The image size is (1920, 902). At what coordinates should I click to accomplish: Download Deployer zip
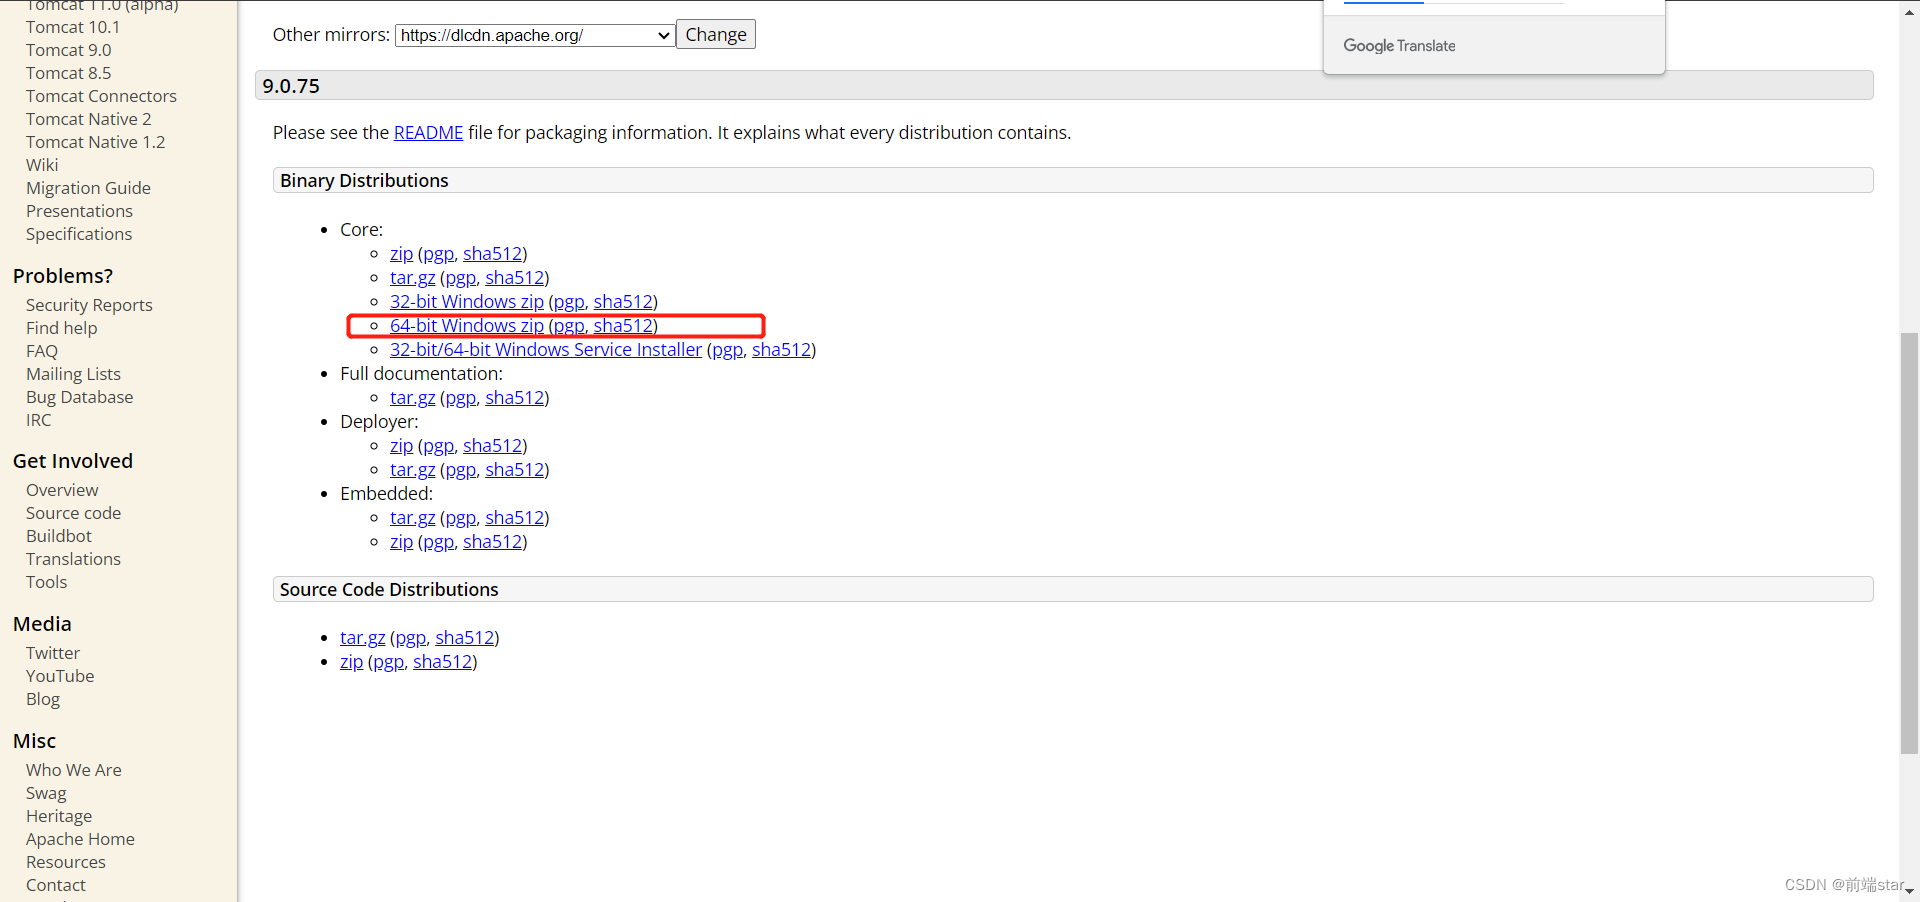(401, 446)
